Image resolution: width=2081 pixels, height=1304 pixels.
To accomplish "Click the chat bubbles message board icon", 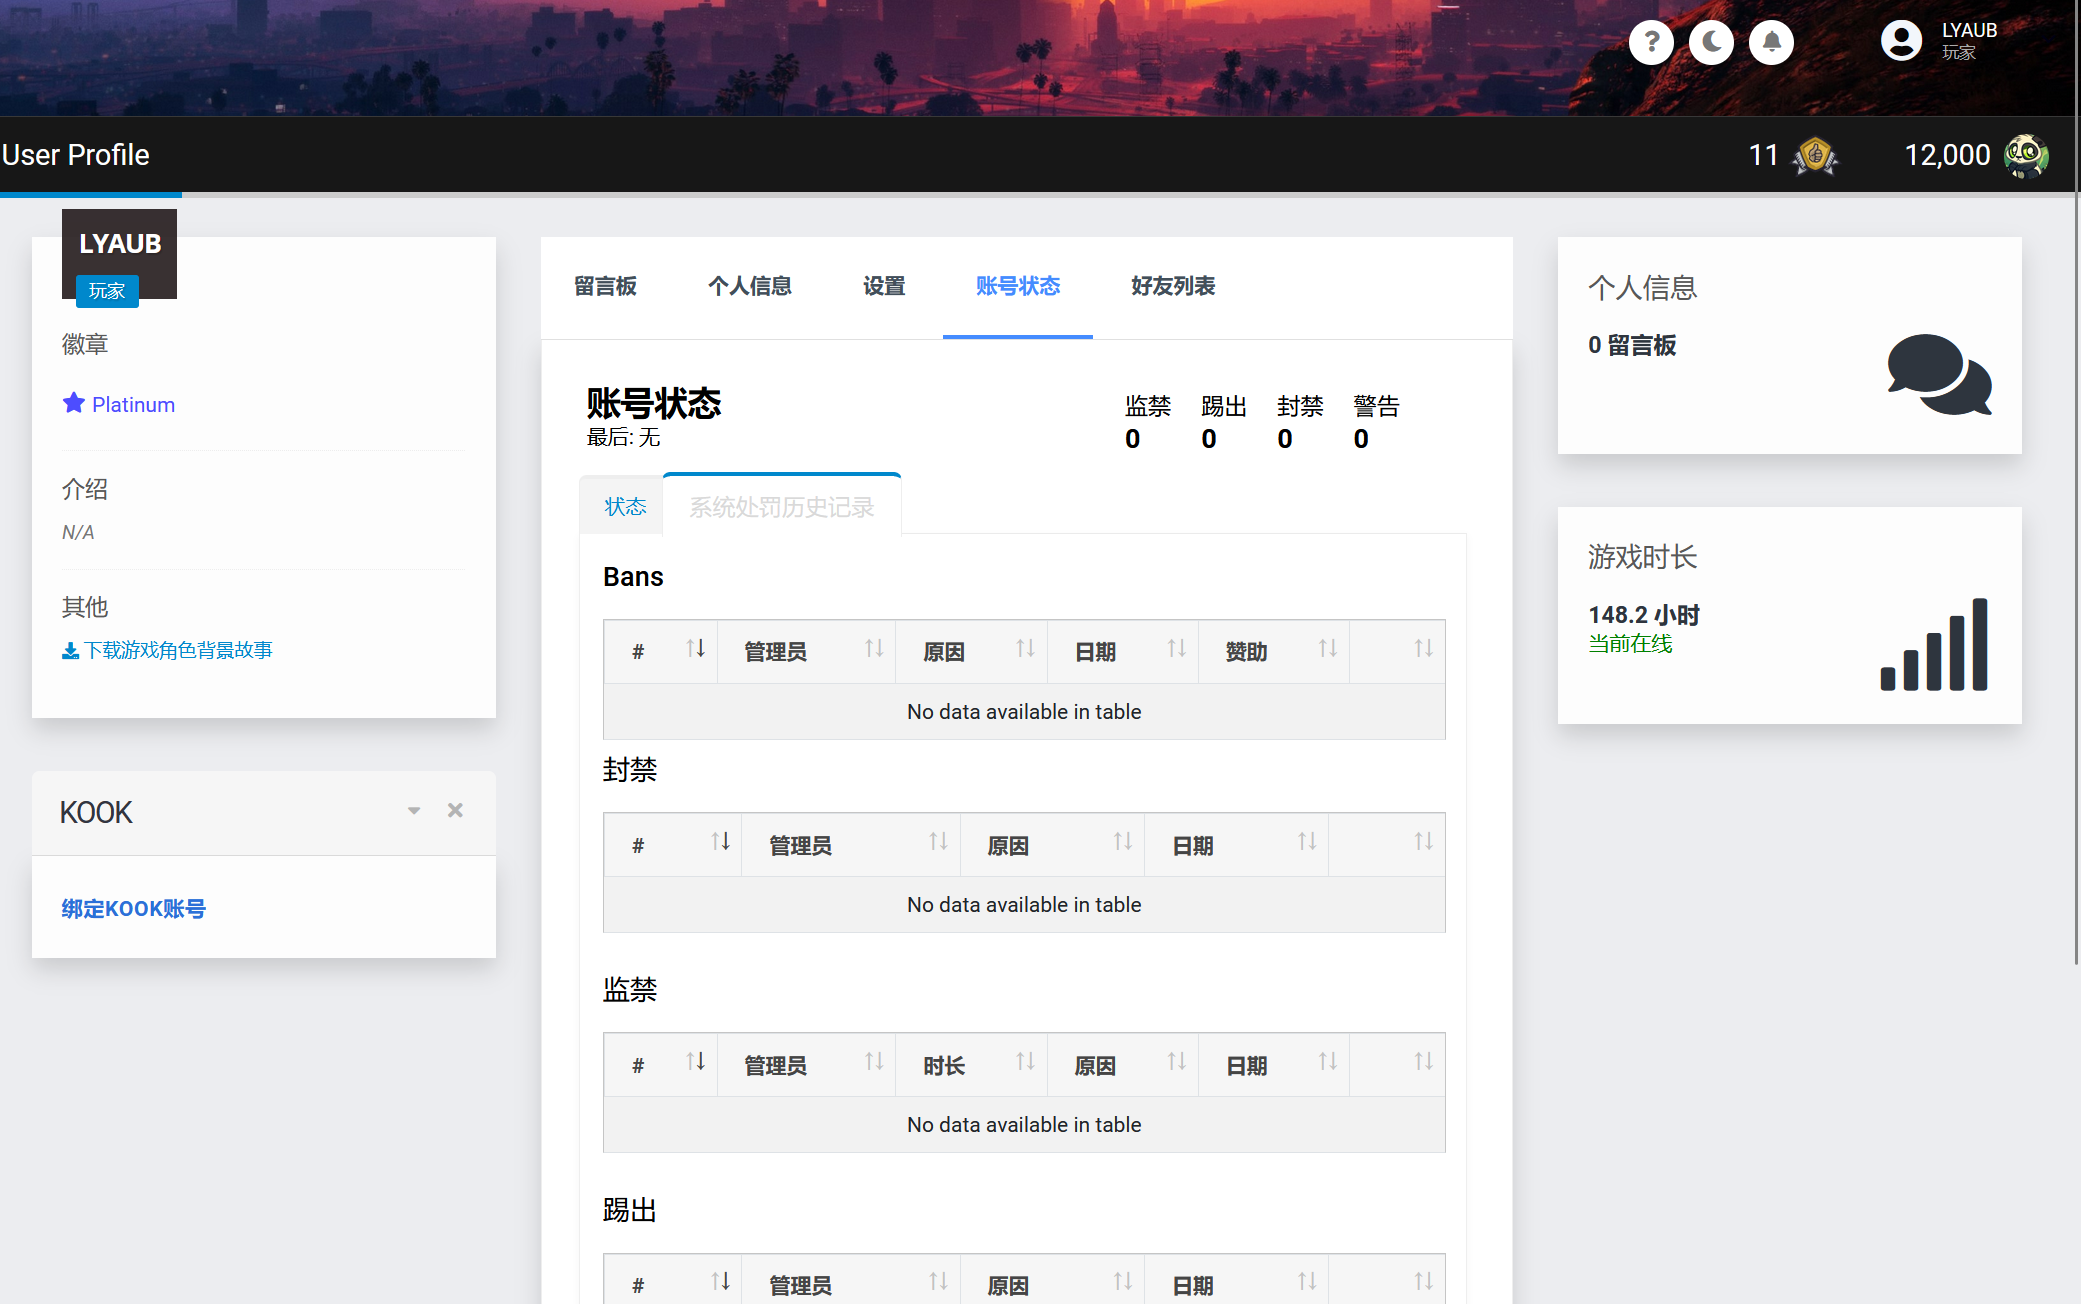I will (x=1938, y=374).
